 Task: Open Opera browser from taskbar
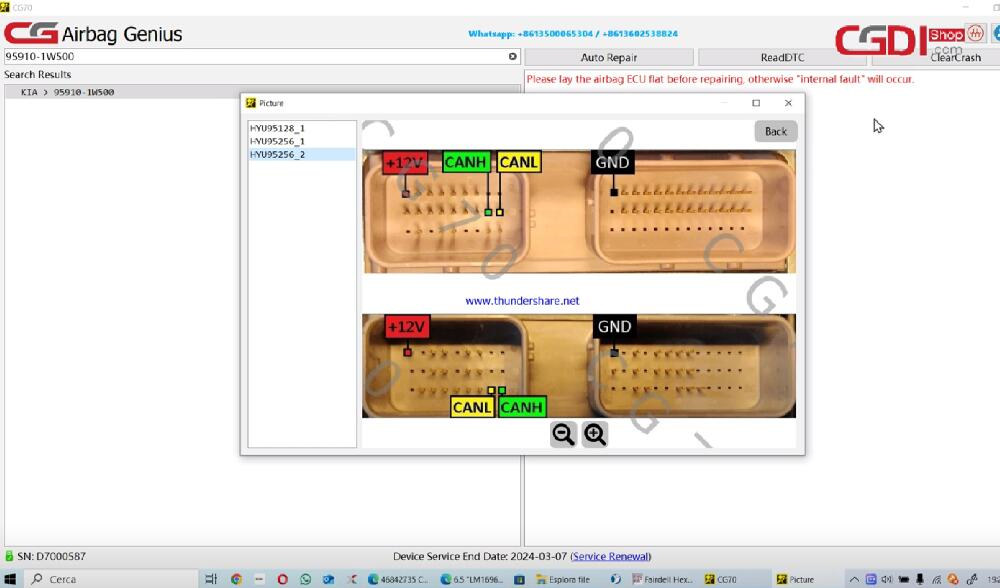(x=283, y=579)
